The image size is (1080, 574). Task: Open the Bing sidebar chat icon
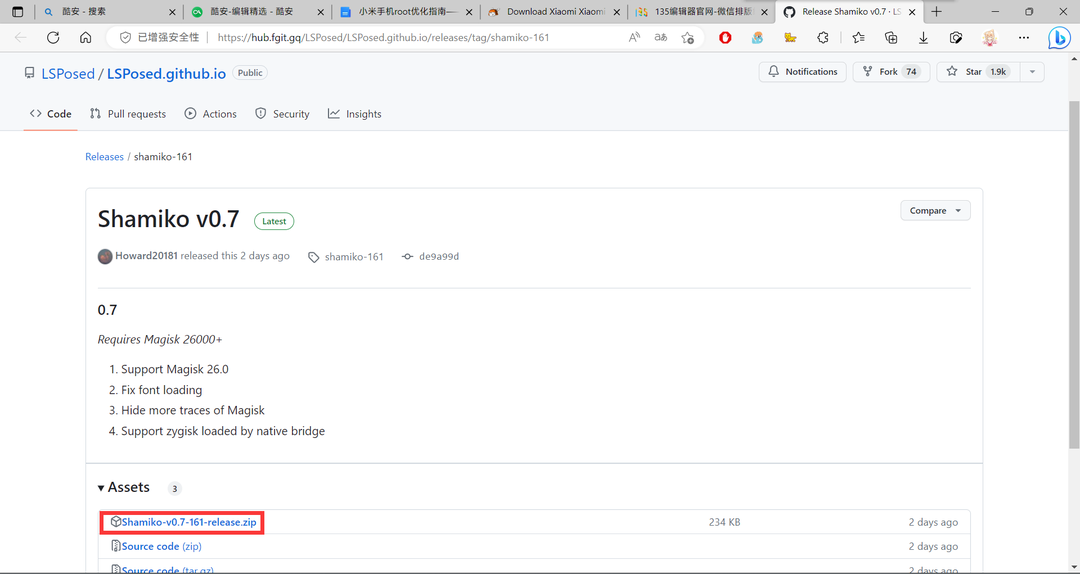(x=1059, y=38)
